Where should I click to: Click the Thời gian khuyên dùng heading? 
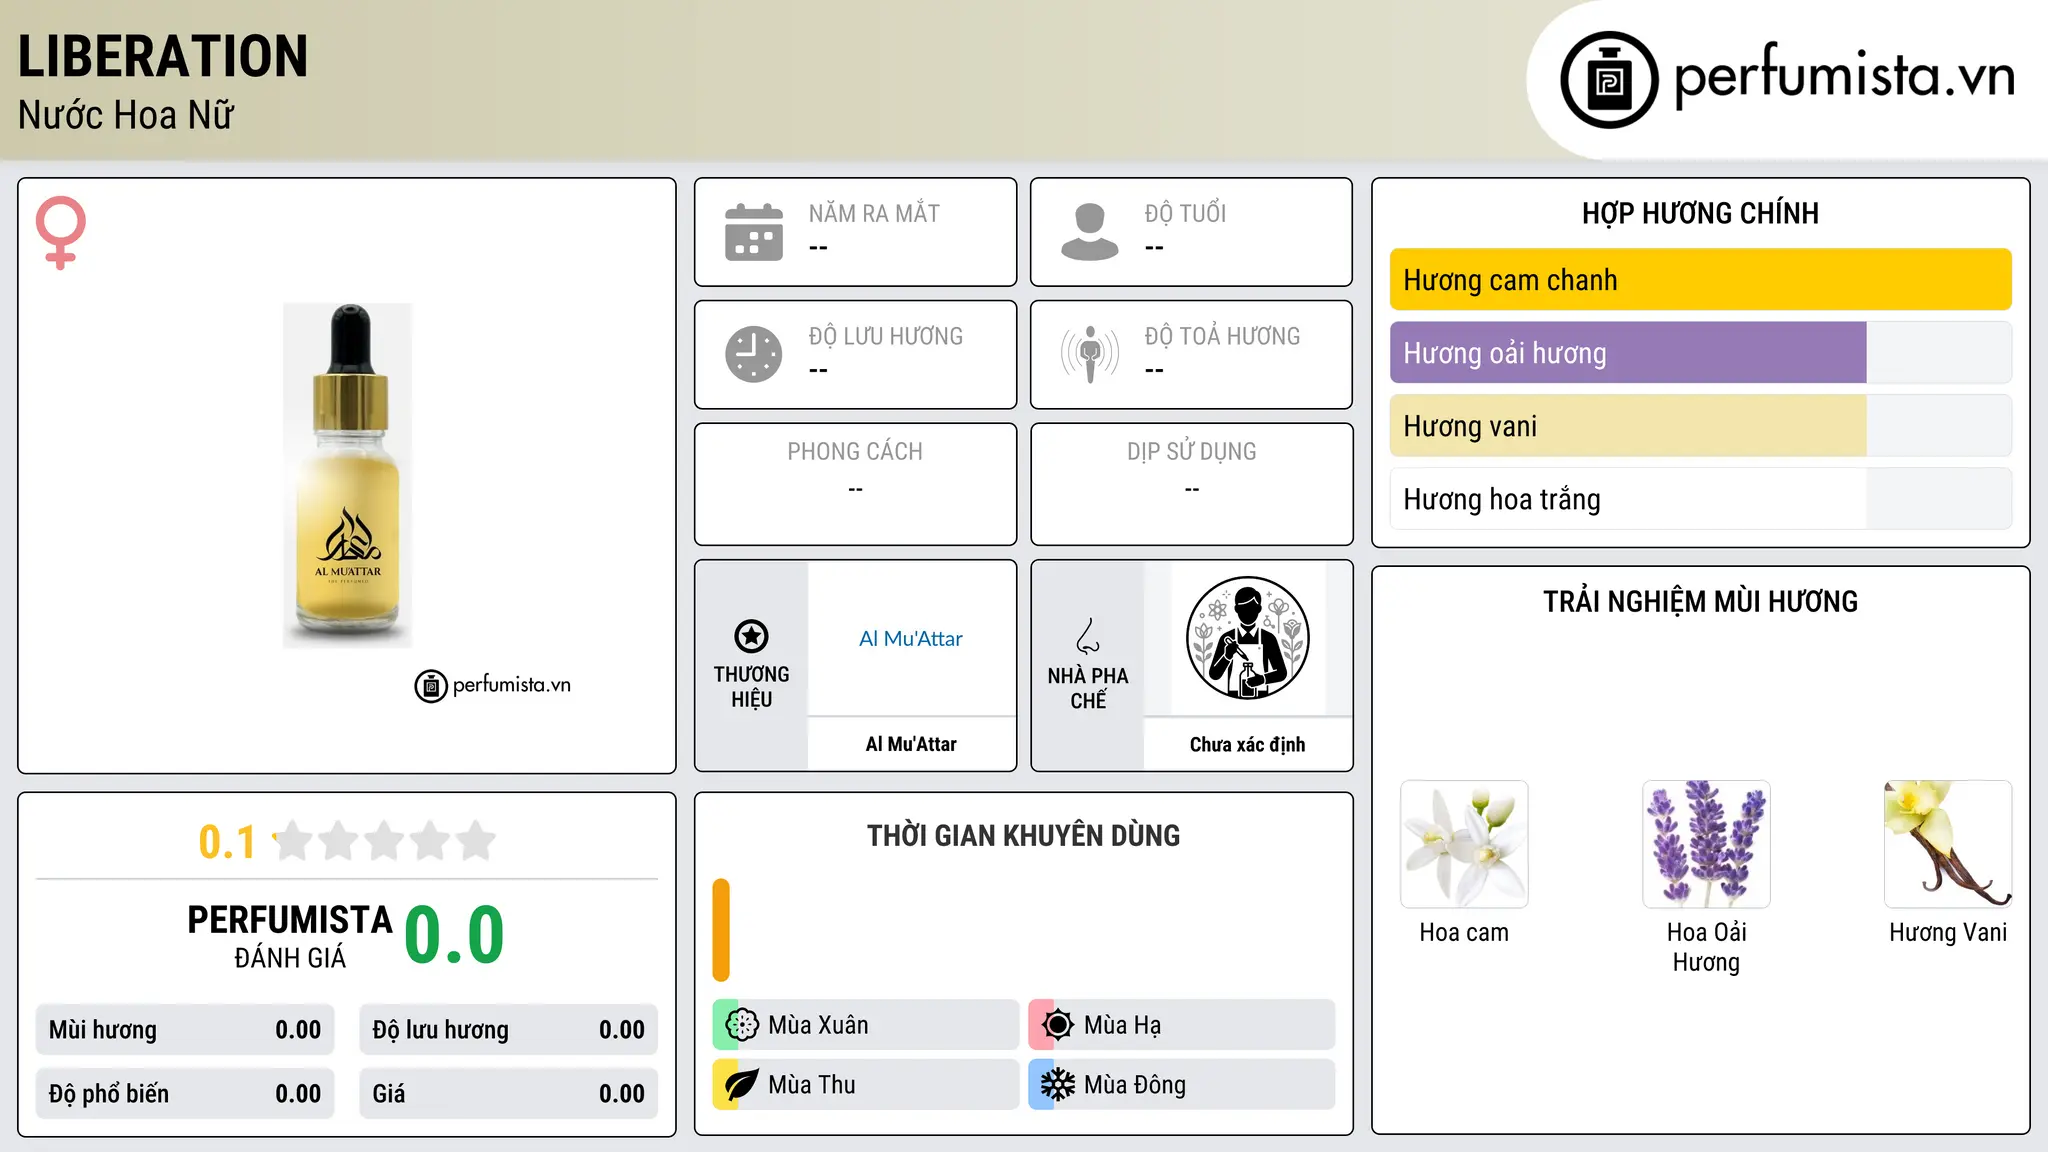[x=1023, y=835]
